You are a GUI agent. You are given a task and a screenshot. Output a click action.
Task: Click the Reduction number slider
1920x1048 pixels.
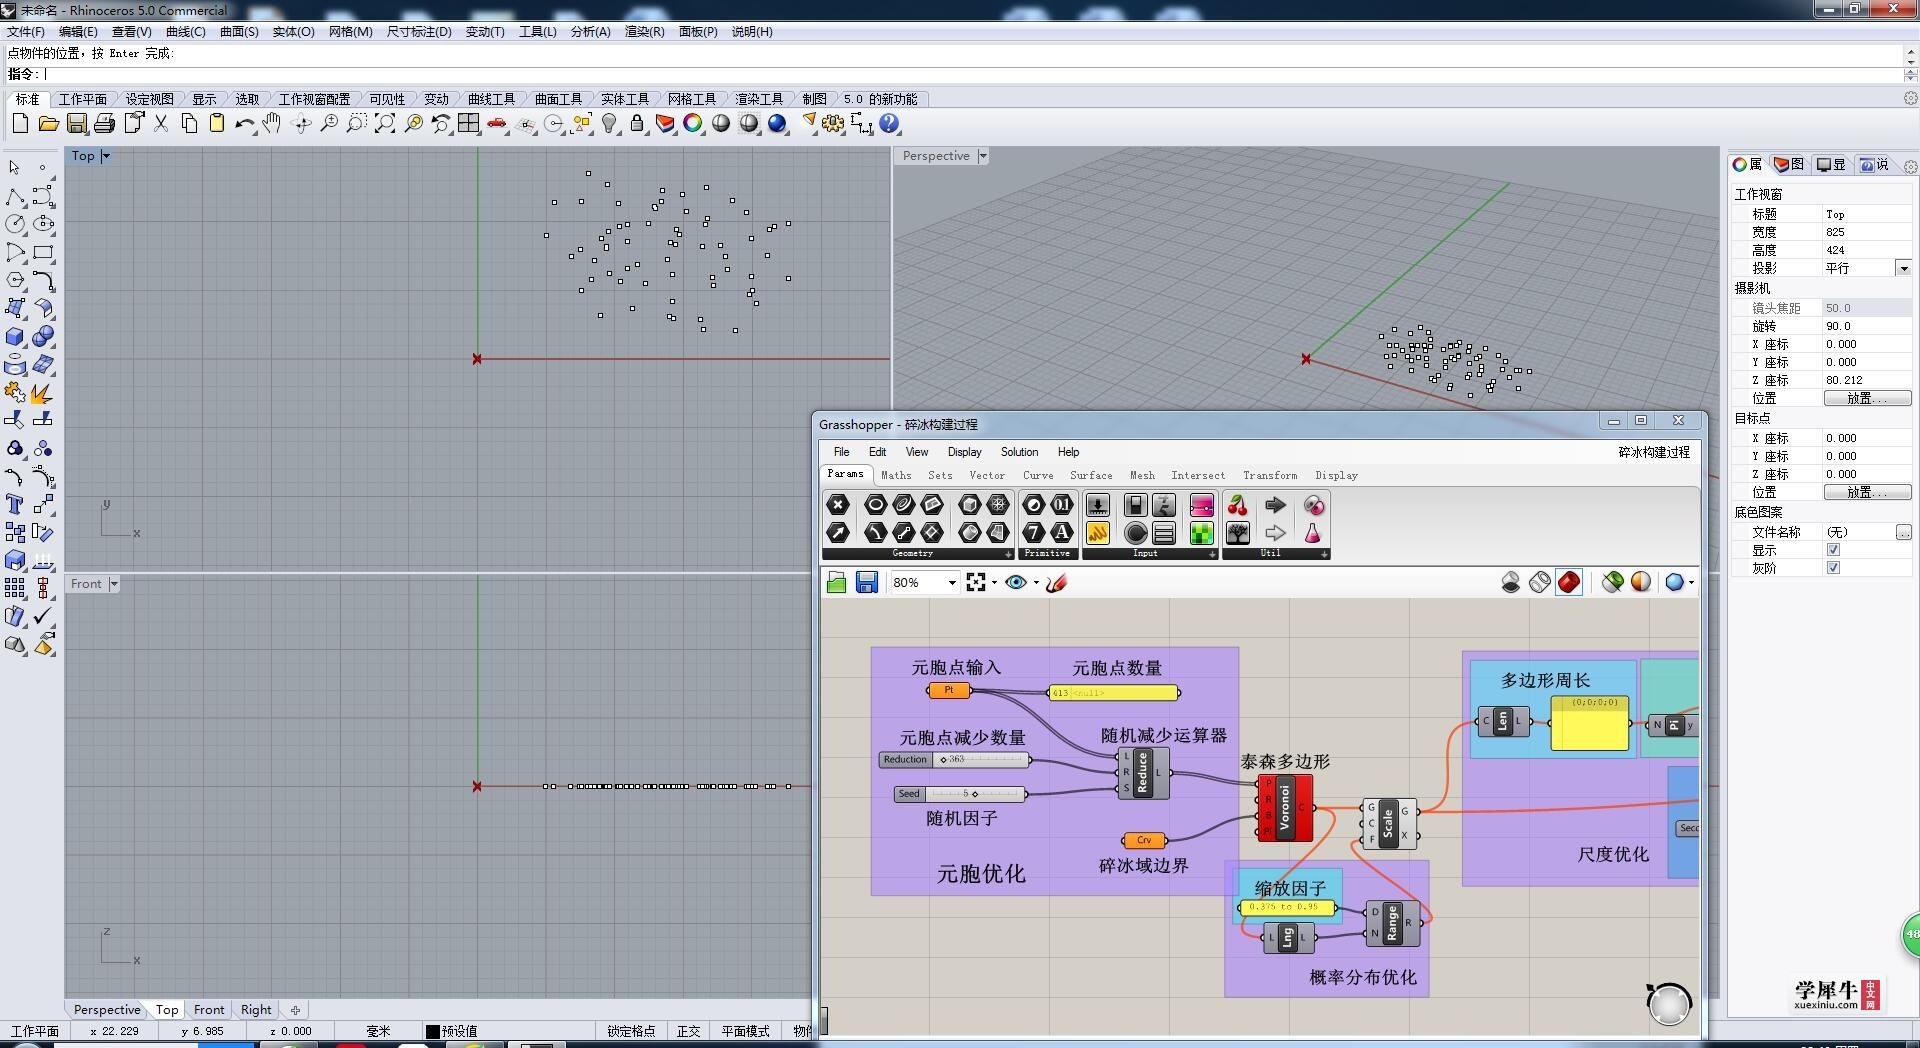(x=955, y=760)
